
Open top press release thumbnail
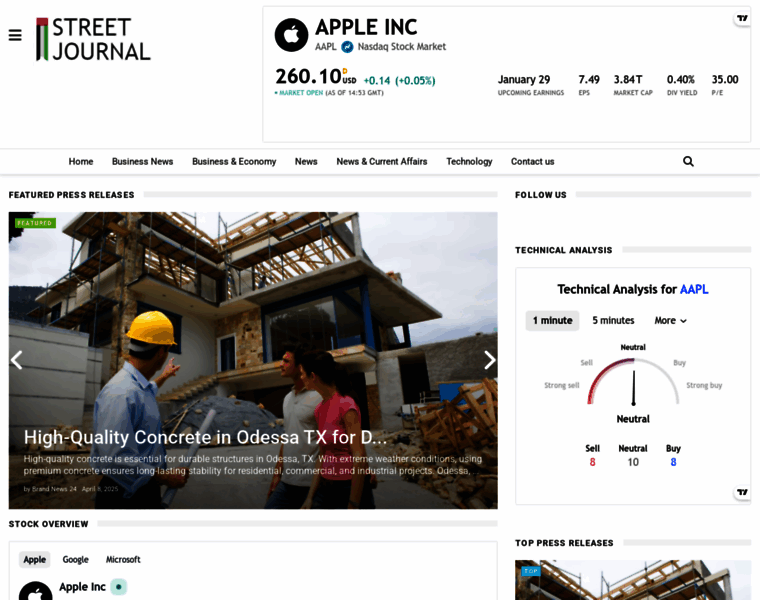(x=632, y=581)
